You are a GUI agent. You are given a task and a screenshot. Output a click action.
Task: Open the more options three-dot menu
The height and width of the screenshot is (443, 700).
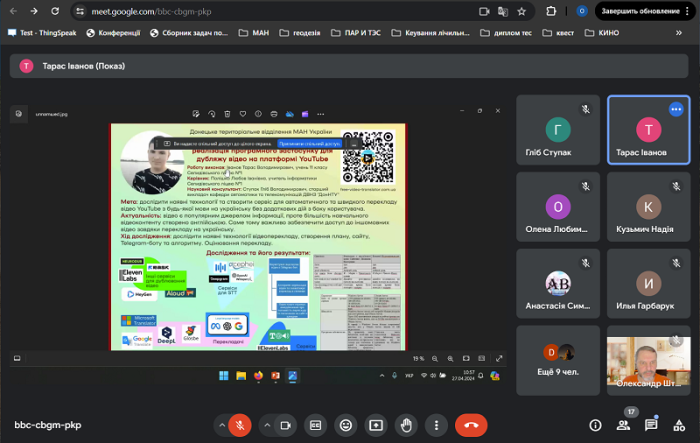point(435,424)
